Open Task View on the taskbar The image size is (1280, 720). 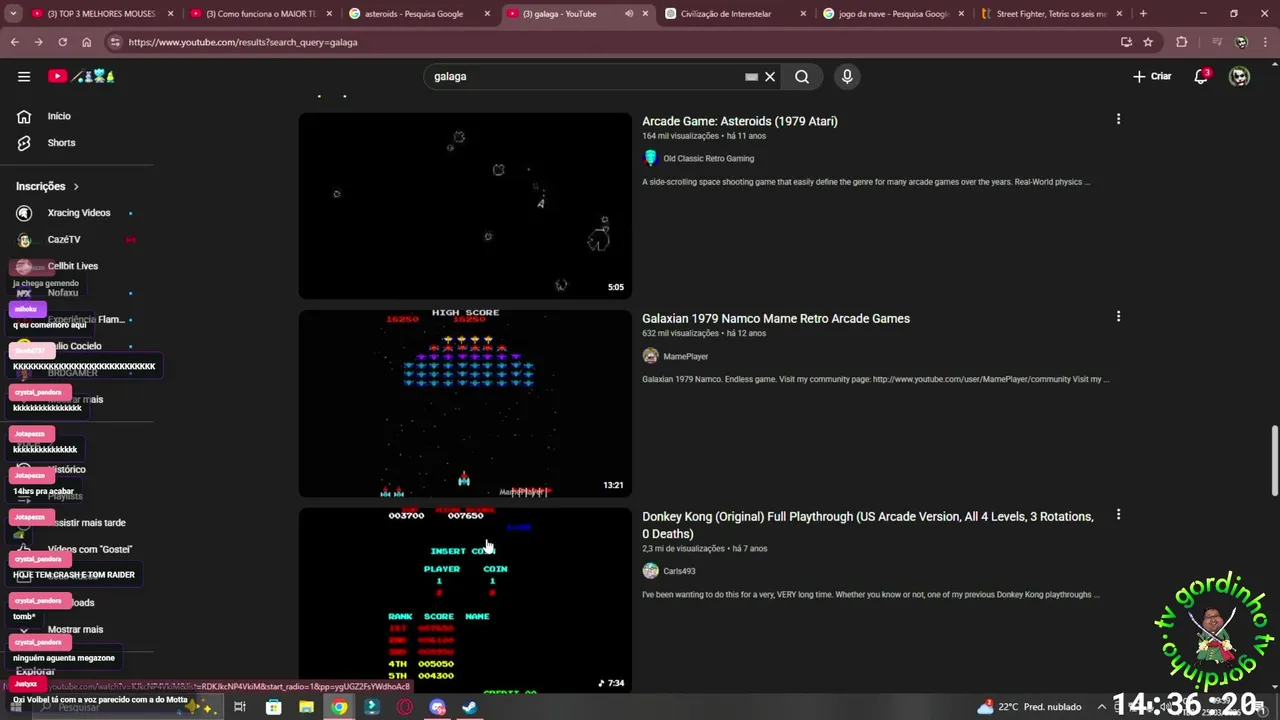click(240, 707)
